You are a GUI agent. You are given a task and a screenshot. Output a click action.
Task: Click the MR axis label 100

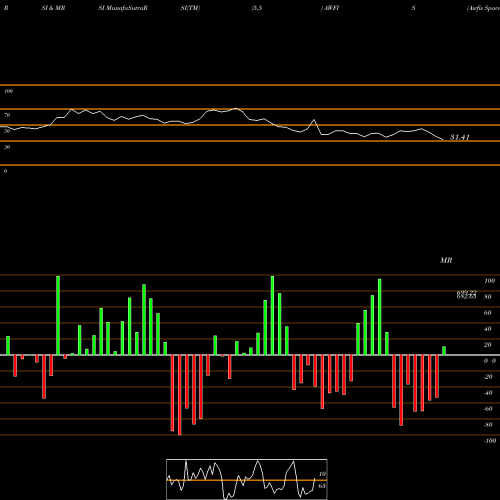(x=489, y=281)
